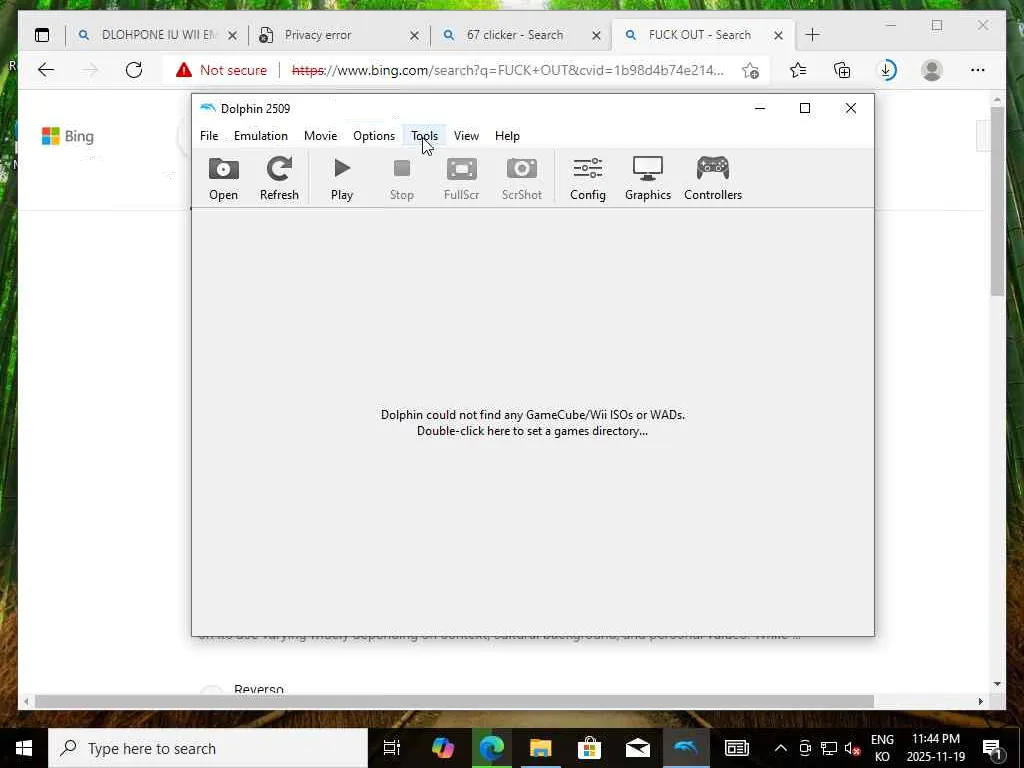This screenshot has height=768, width=1024.
Task: Open the Emulation menu
Action: click(x=261, y=136)
